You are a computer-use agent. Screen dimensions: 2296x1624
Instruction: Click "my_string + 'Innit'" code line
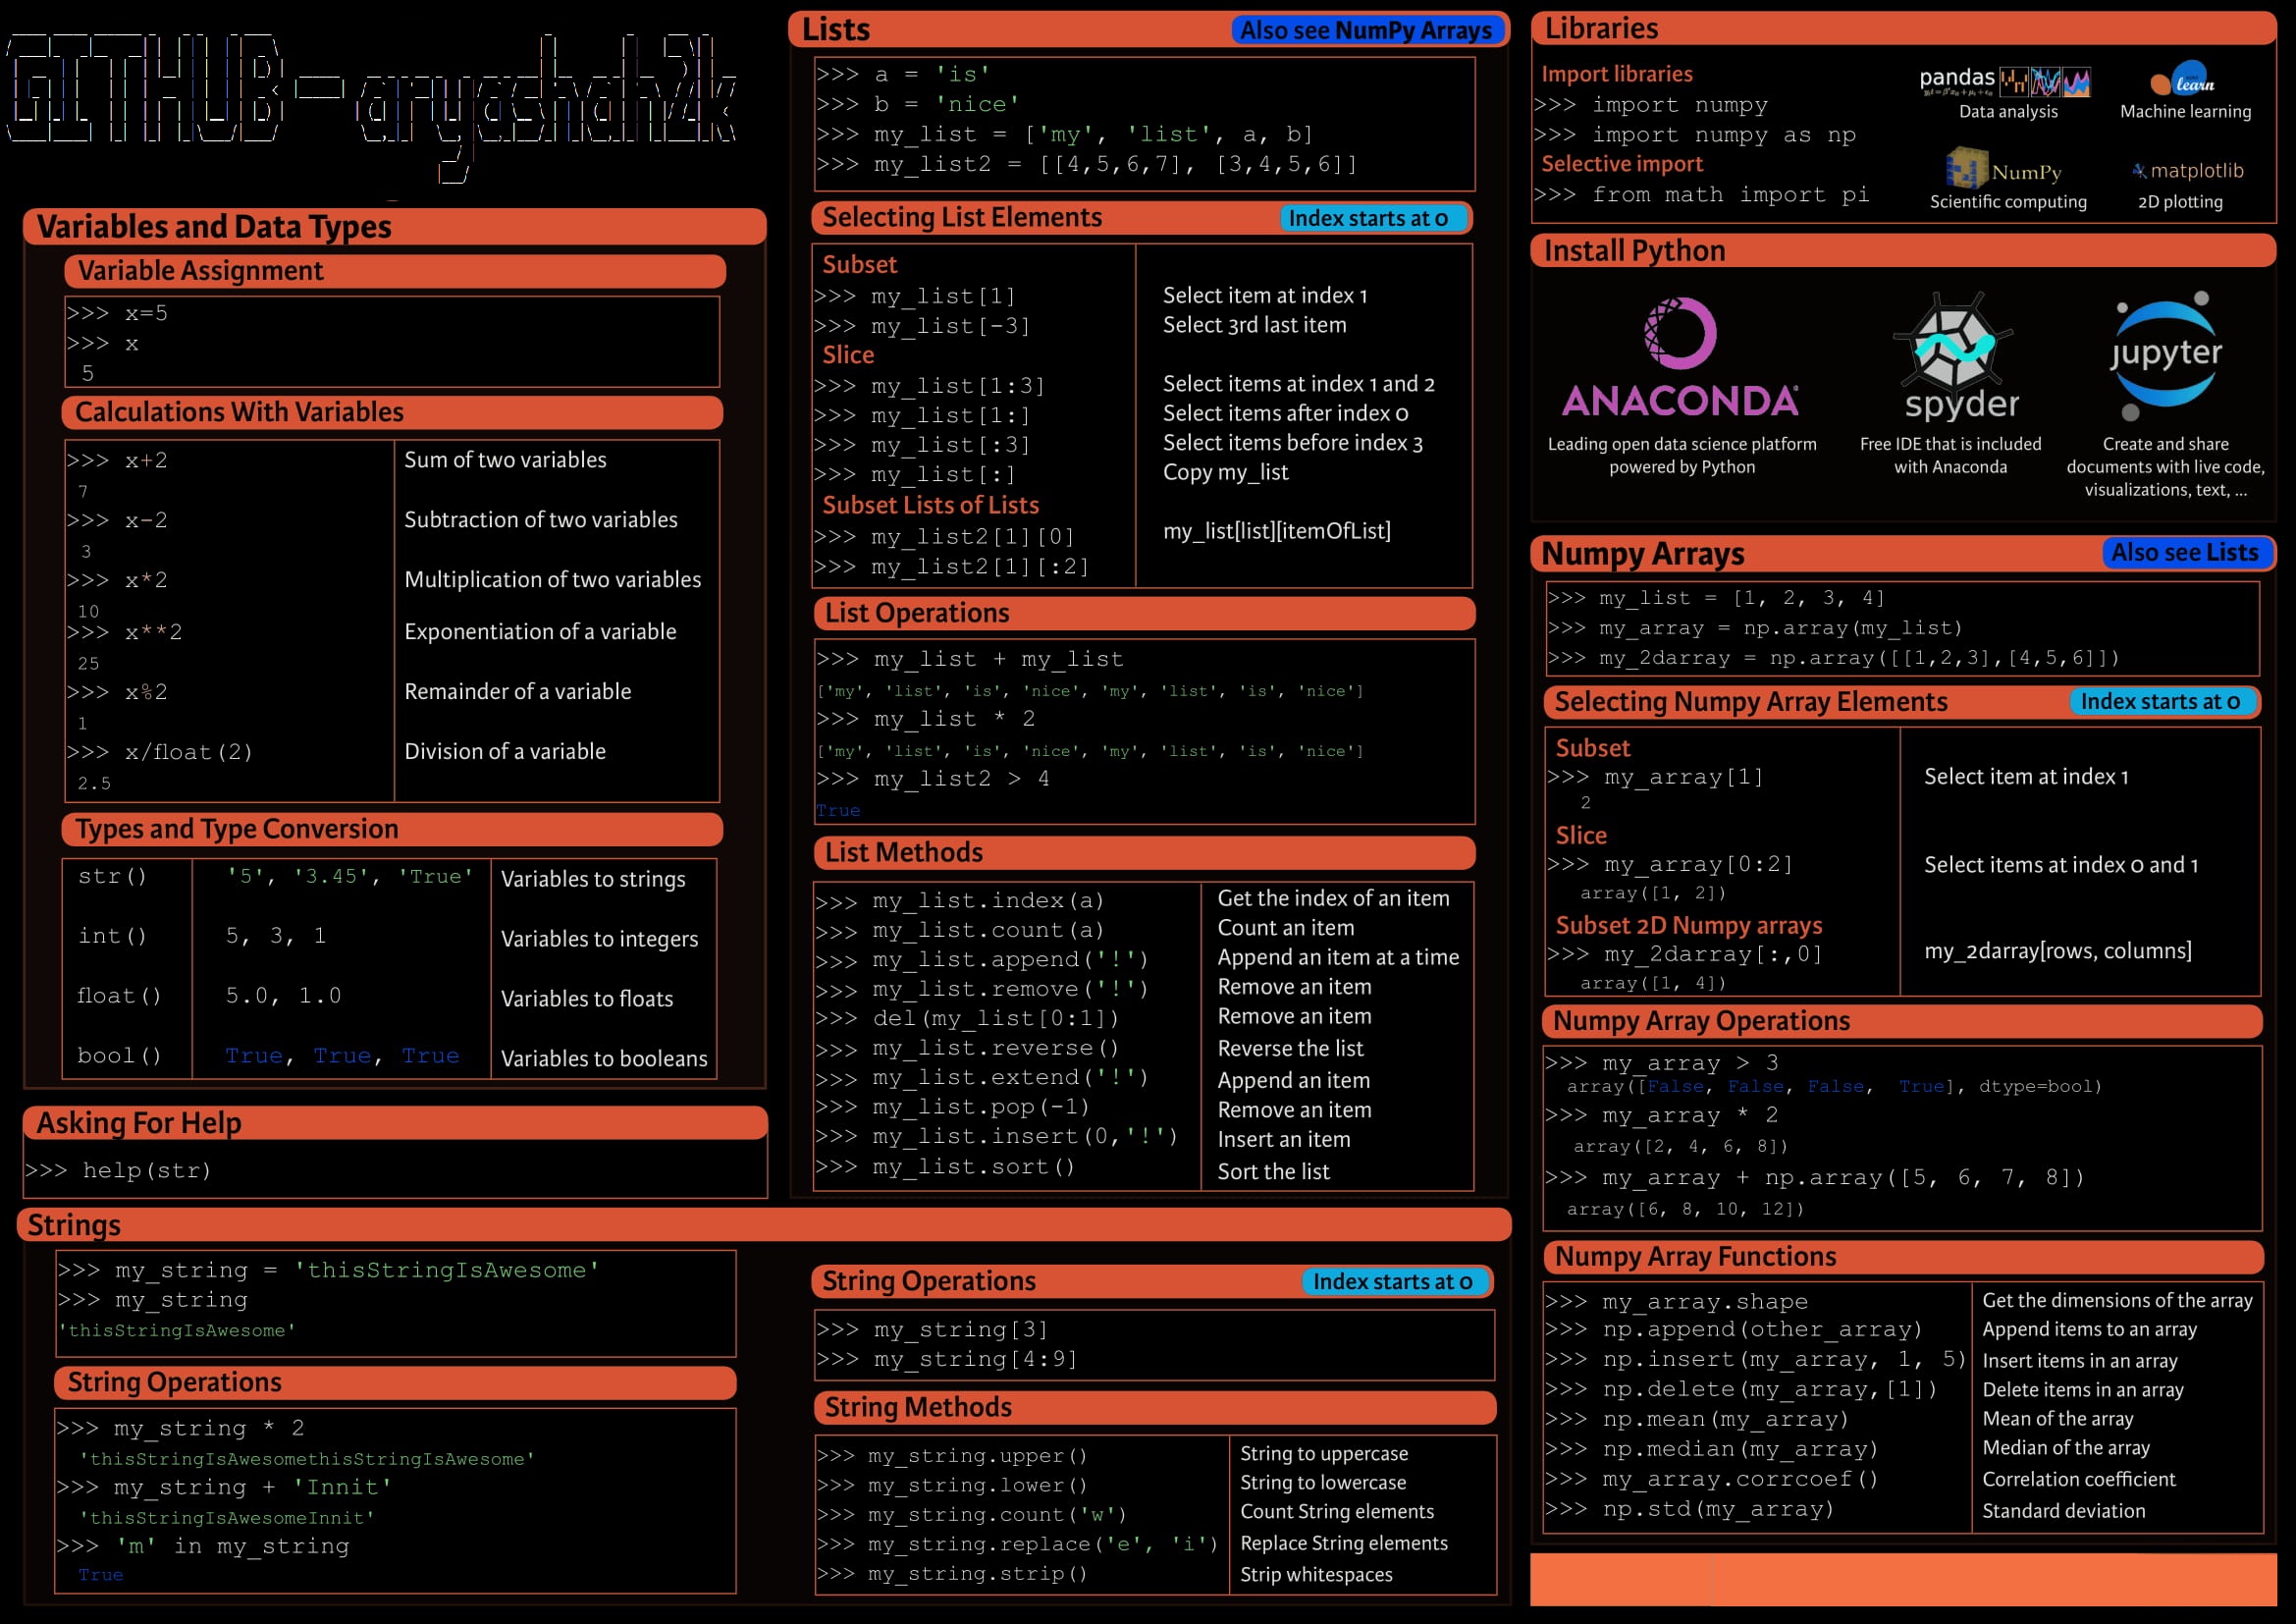(224, 1487)
